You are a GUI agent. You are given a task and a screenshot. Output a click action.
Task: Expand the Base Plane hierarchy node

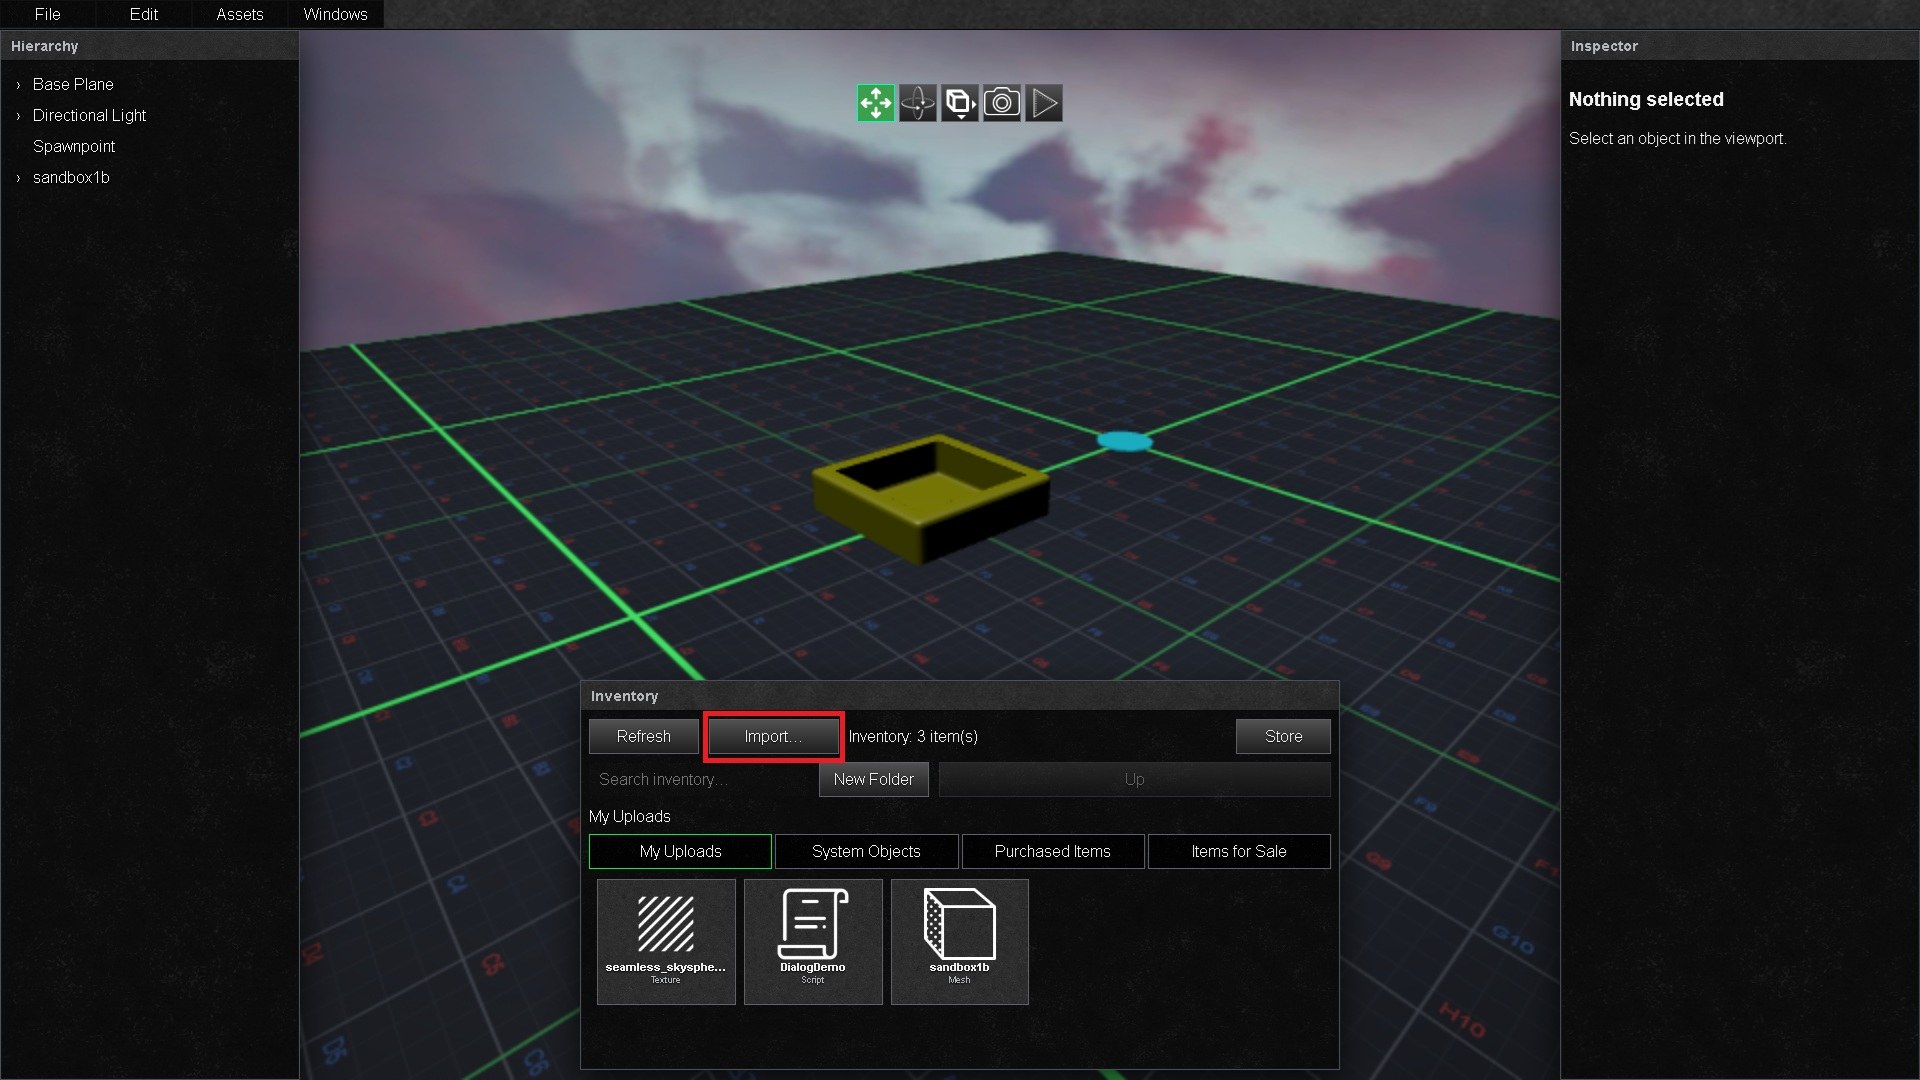click(18, 85)
